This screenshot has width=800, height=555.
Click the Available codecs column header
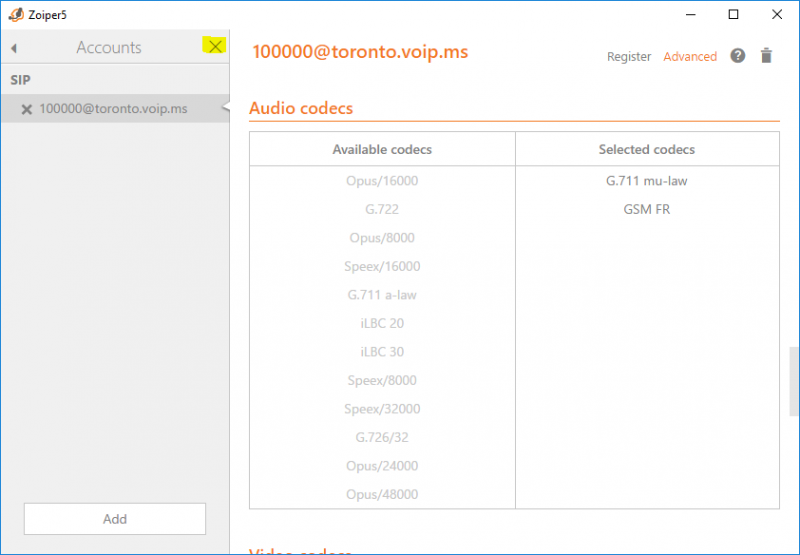tap(382, 149)
